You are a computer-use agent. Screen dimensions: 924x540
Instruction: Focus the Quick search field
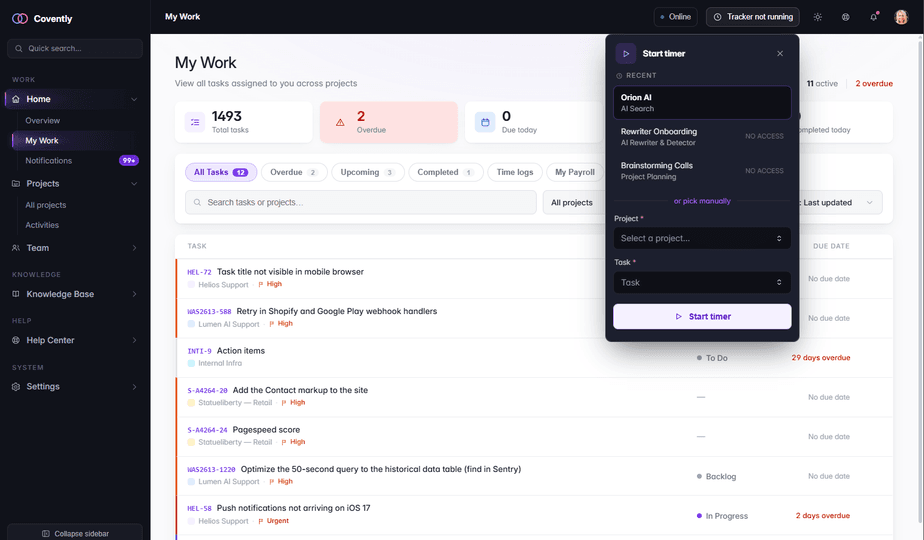tap(75, 48)
